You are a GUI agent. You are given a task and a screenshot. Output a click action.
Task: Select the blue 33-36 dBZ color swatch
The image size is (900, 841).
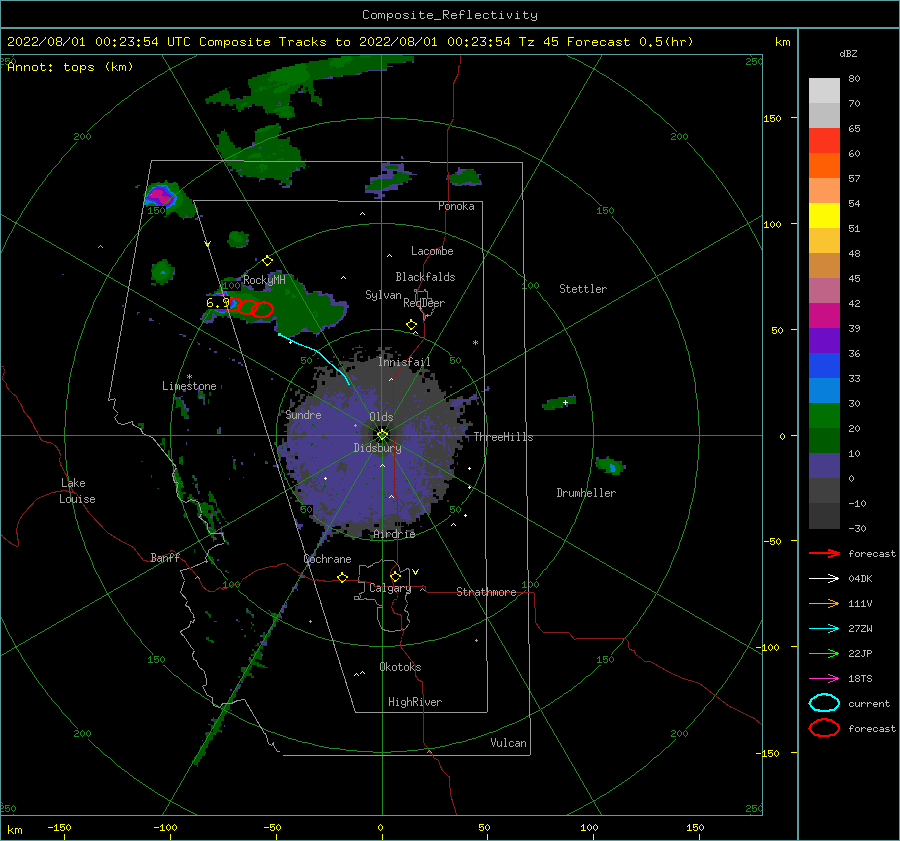click(824, 366)
